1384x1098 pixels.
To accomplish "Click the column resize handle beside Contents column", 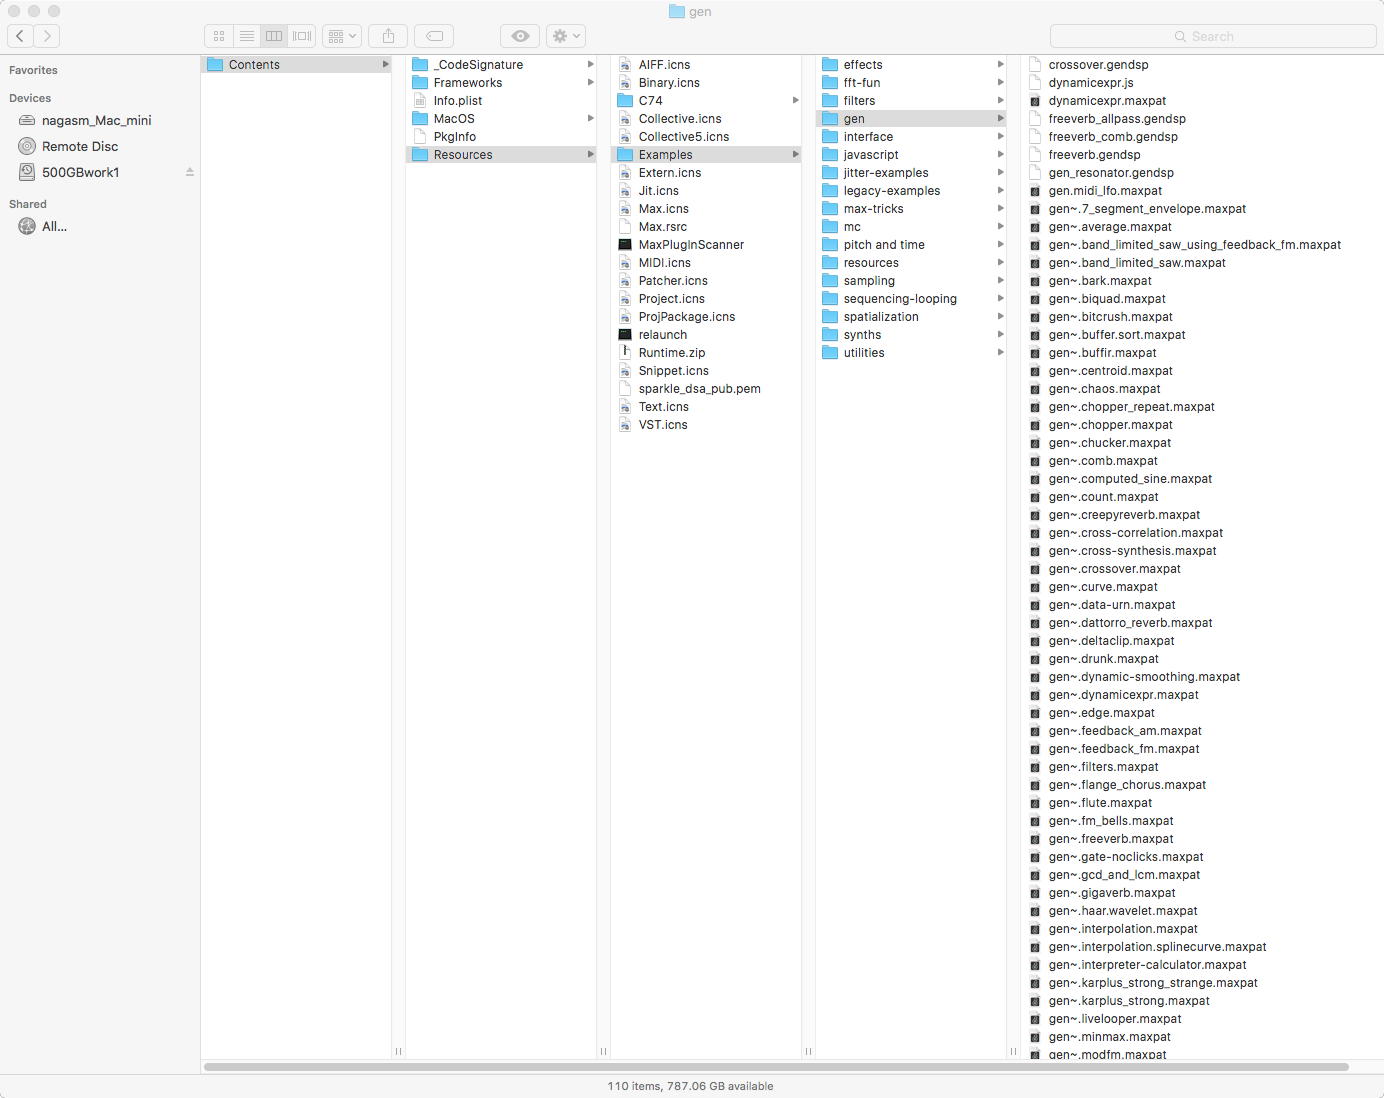I will click(x=398, y=1051).
